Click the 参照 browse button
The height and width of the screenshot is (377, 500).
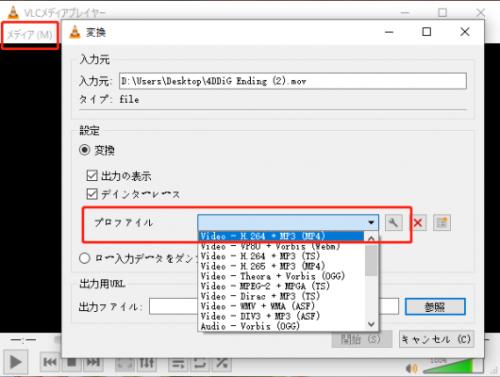(435, 307)
